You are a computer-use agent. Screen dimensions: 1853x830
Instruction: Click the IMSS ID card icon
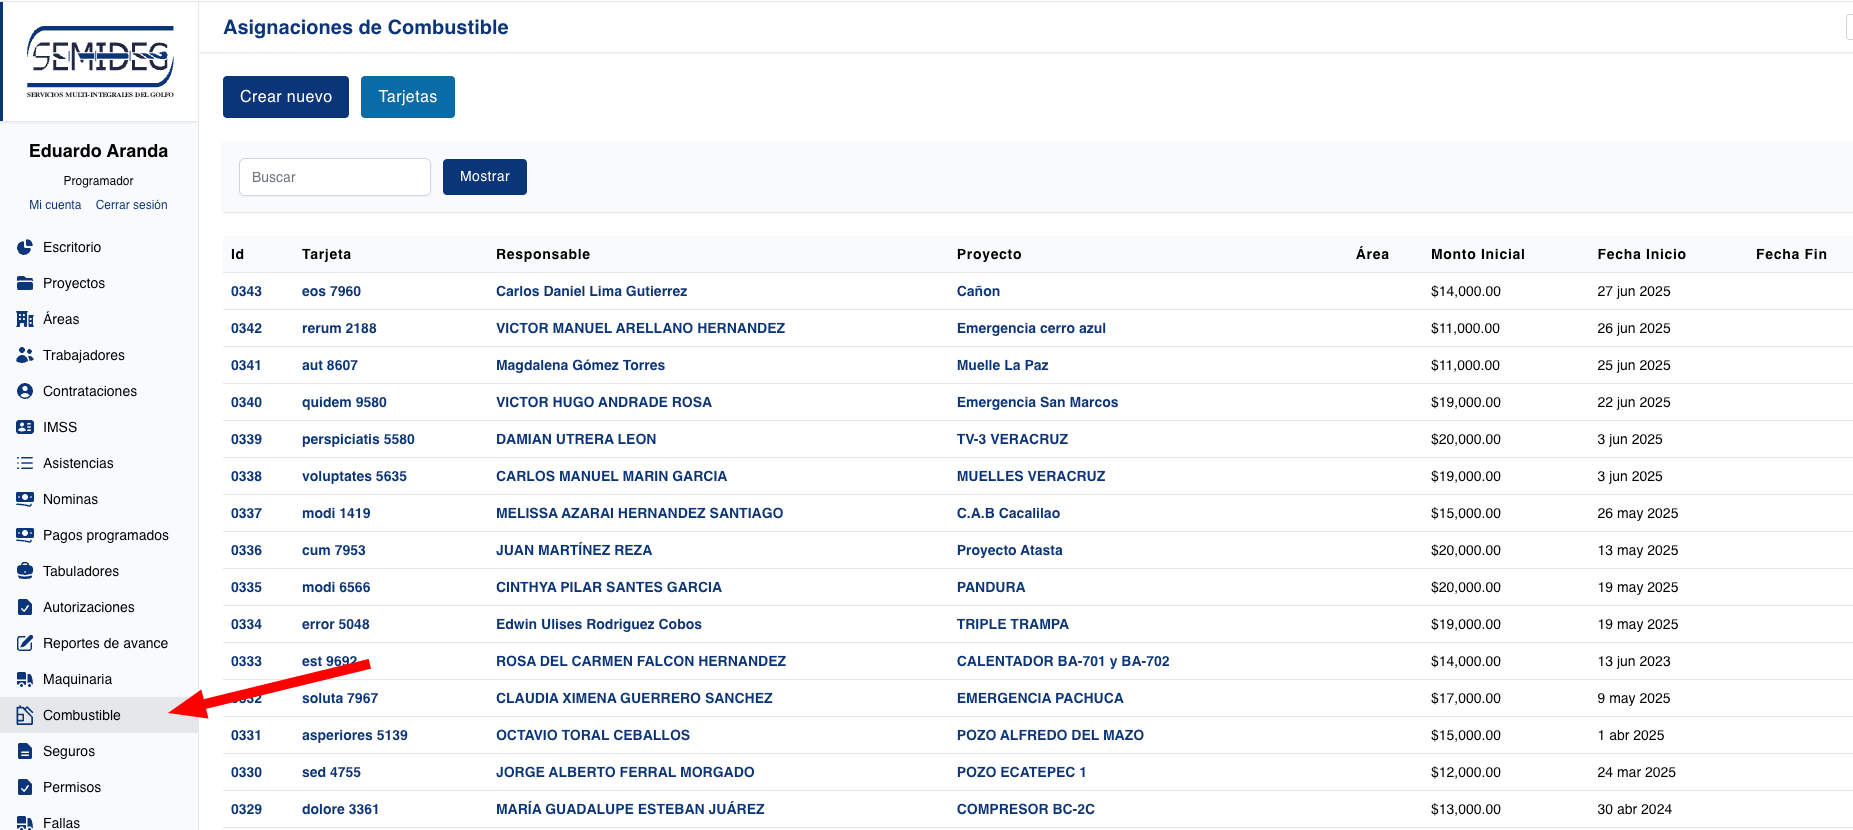point(25,427)
